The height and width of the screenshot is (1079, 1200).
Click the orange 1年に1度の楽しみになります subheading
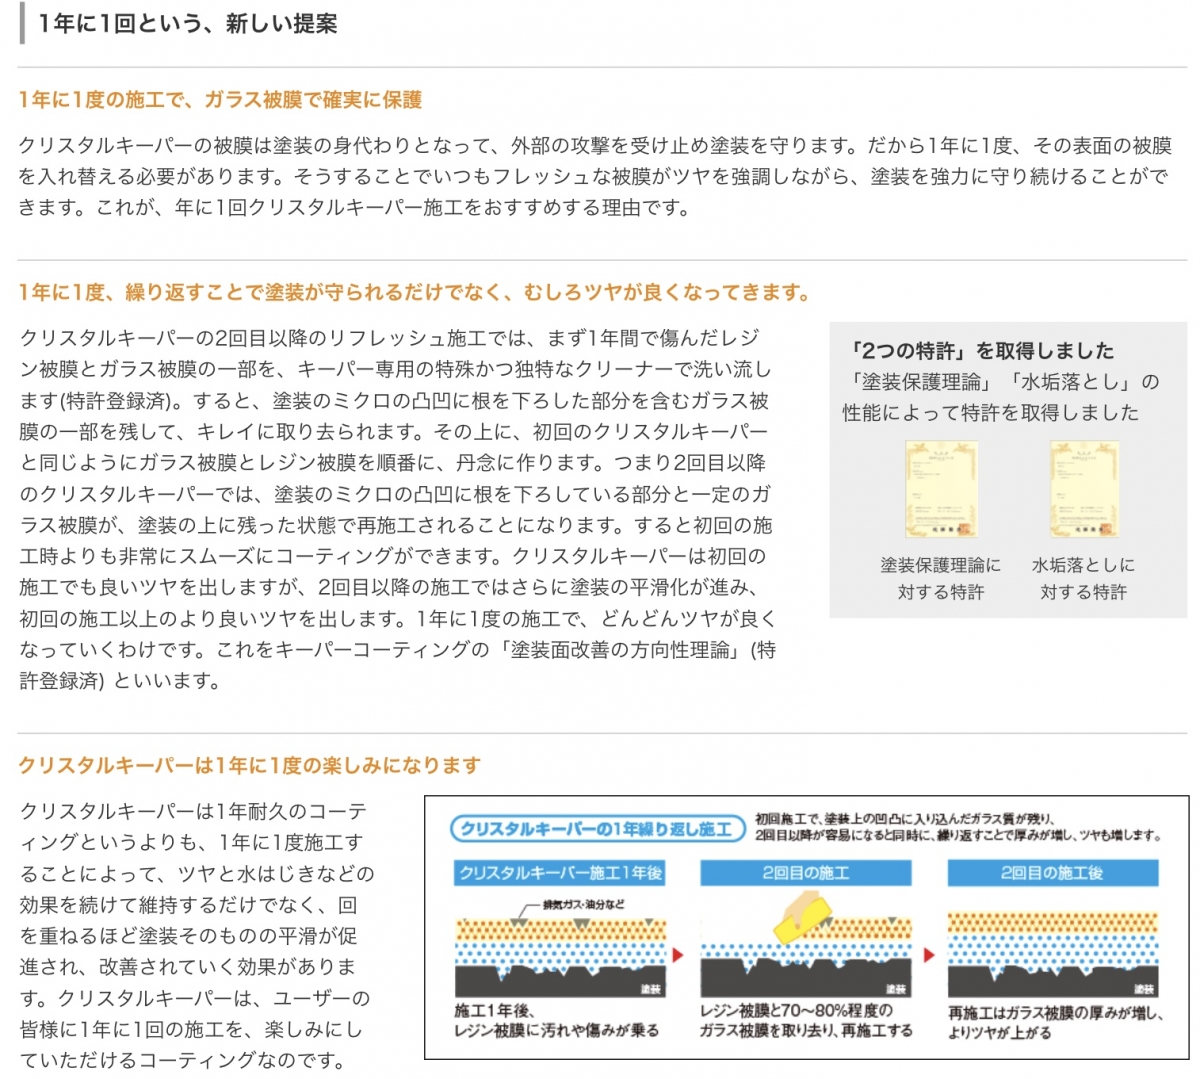(249, 765)
